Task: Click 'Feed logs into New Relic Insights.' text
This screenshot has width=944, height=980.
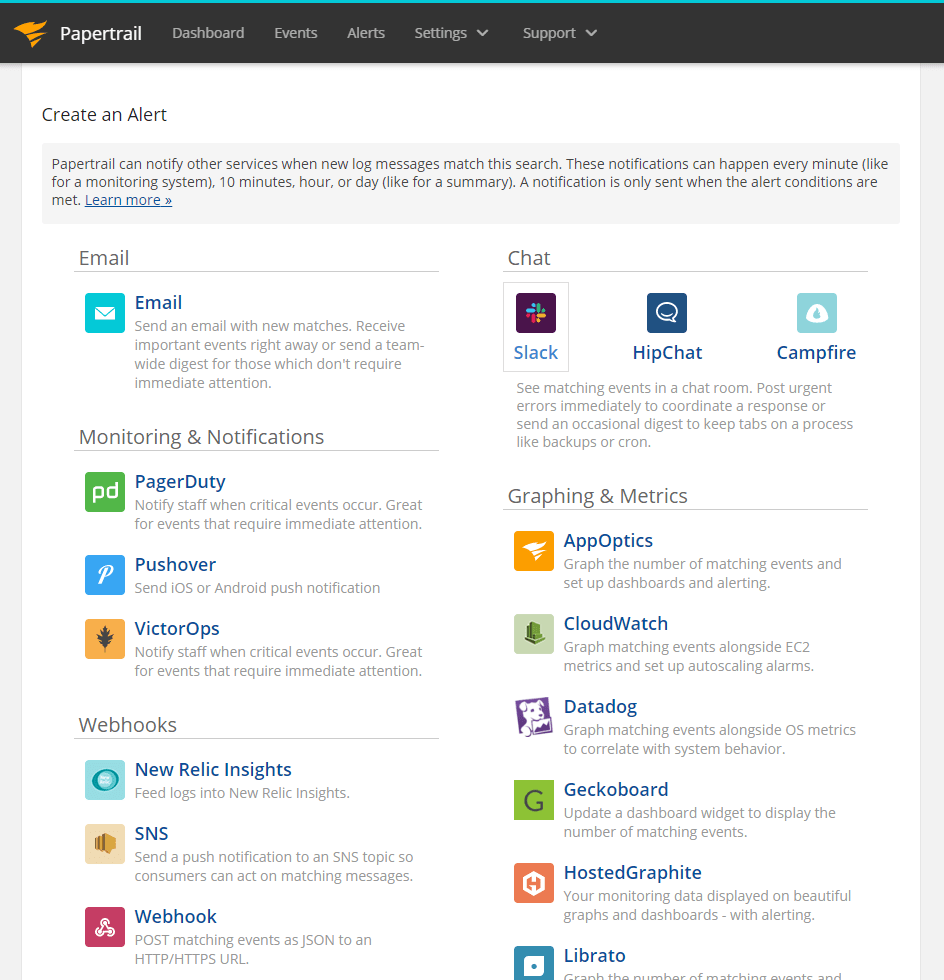Action: 242,793
